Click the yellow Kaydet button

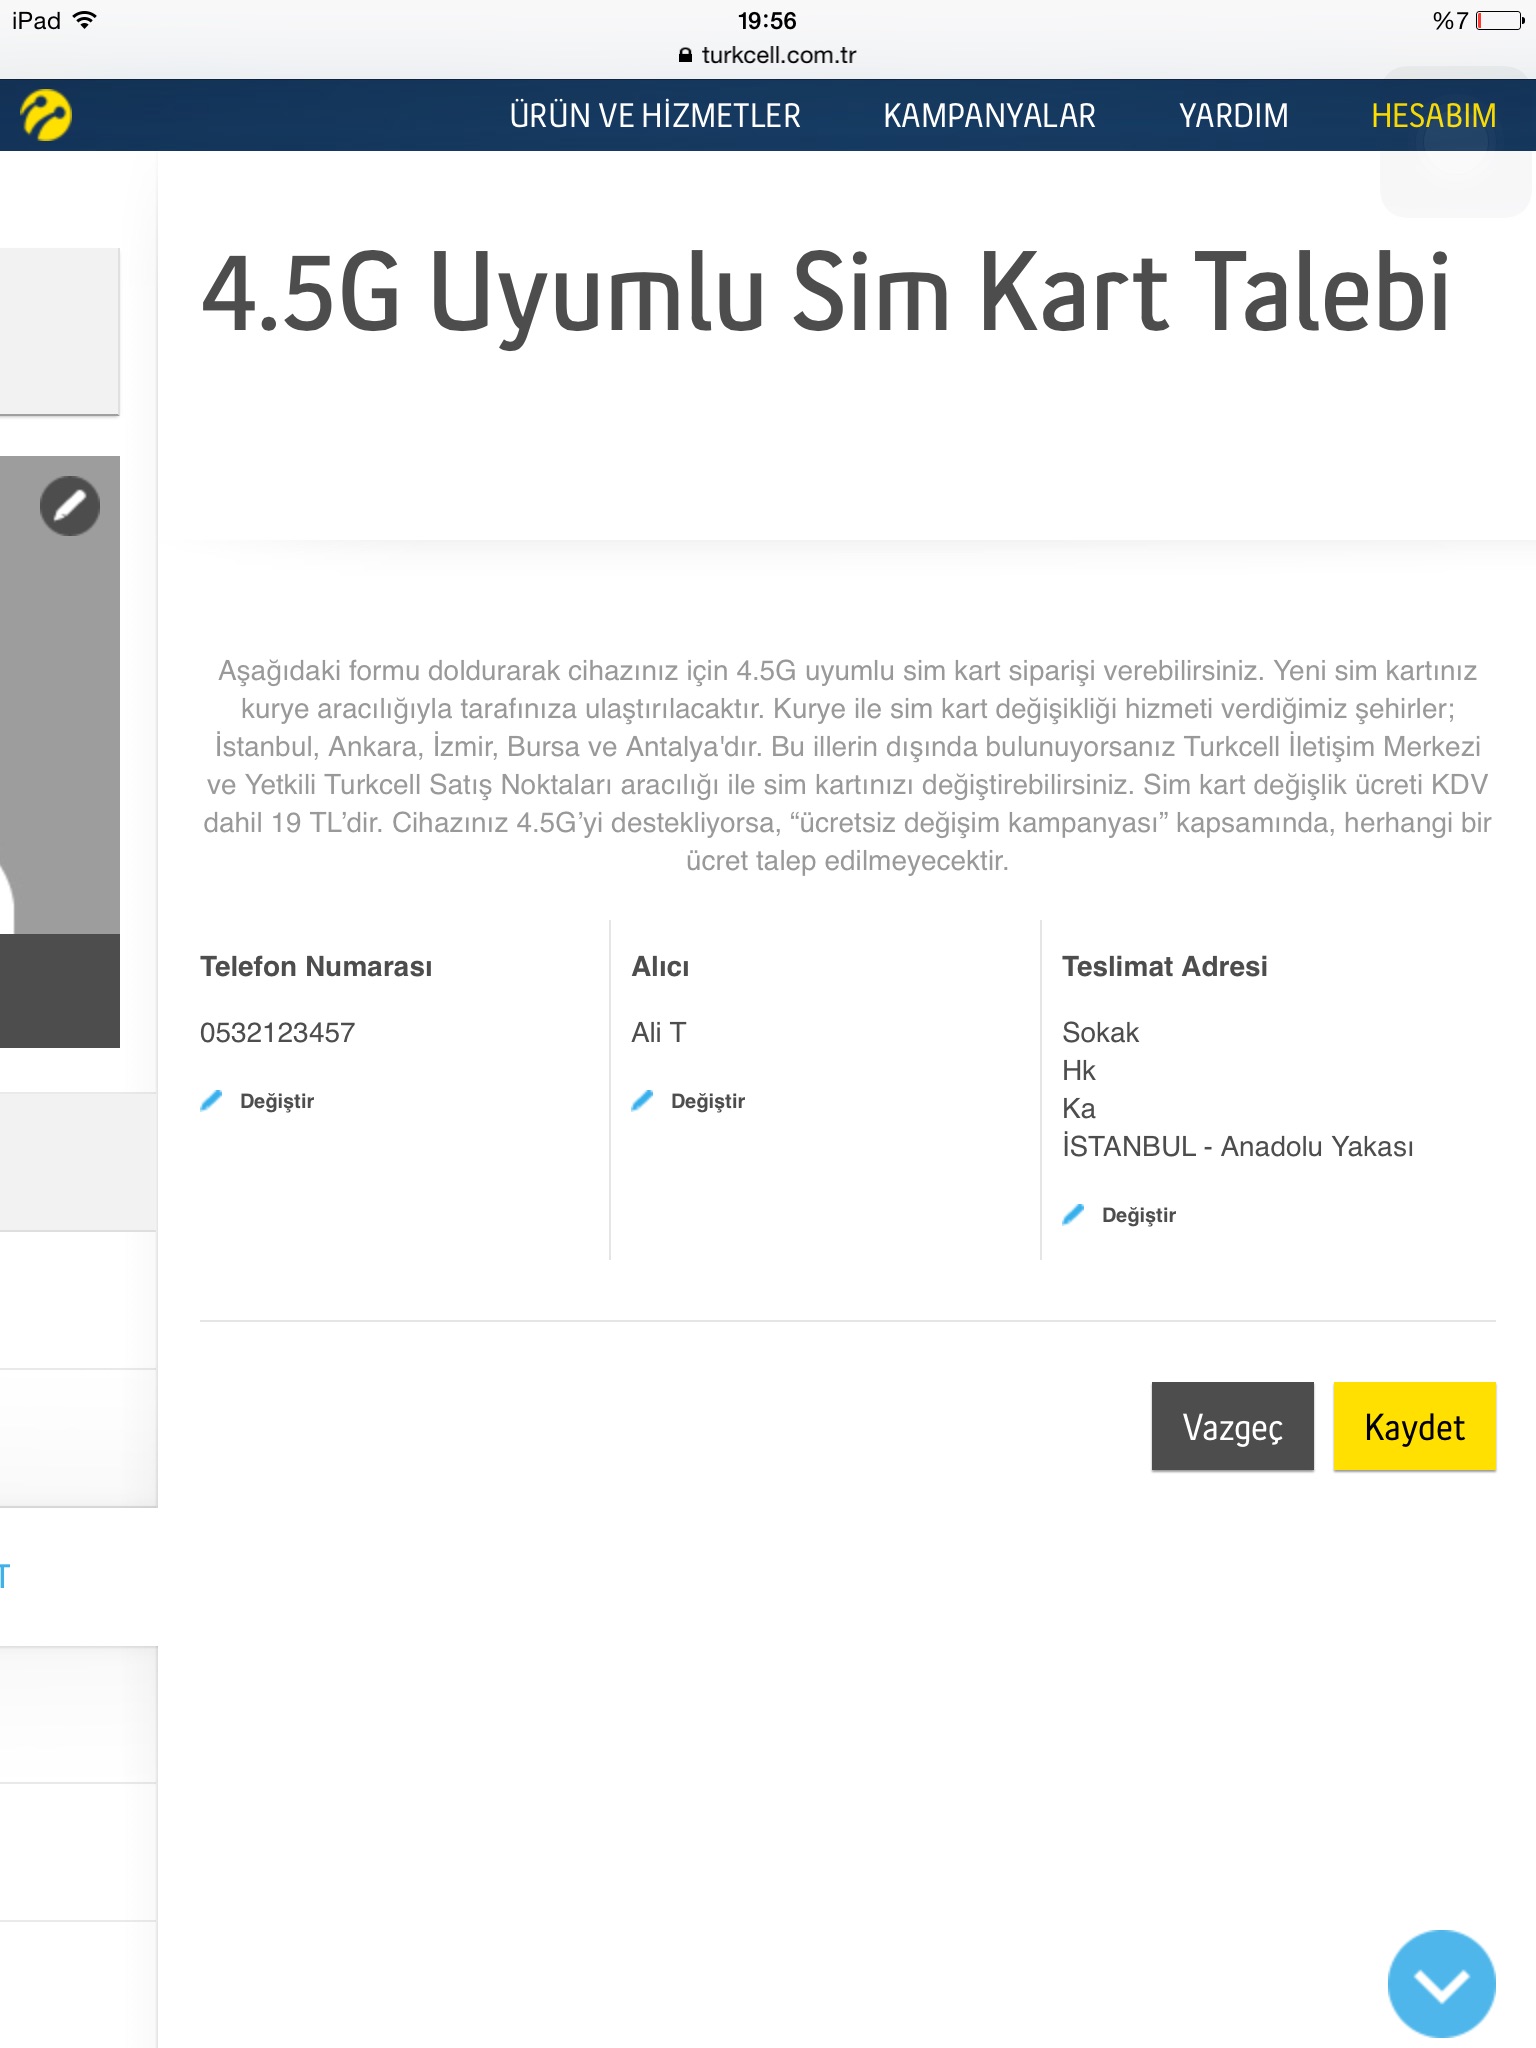[1414, 1426]
